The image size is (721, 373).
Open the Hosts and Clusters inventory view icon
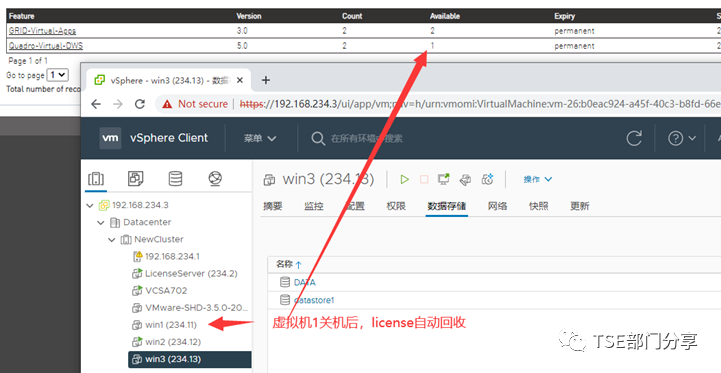[96, 178]
